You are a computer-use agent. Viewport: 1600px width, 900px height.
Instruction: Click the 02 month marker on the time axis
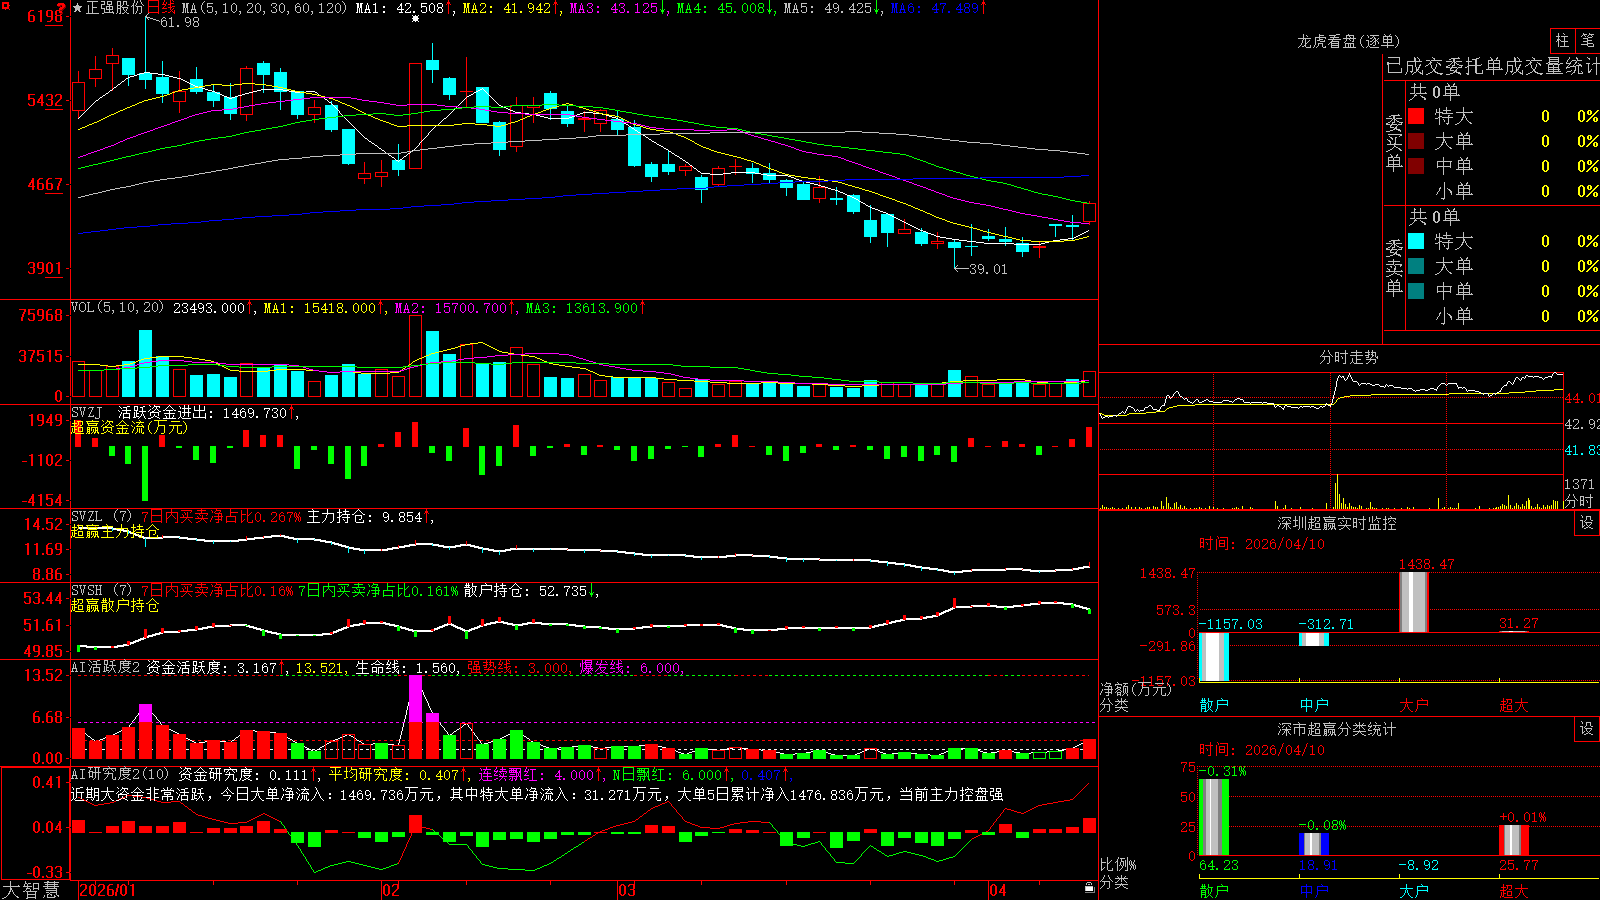coord(391,890)
